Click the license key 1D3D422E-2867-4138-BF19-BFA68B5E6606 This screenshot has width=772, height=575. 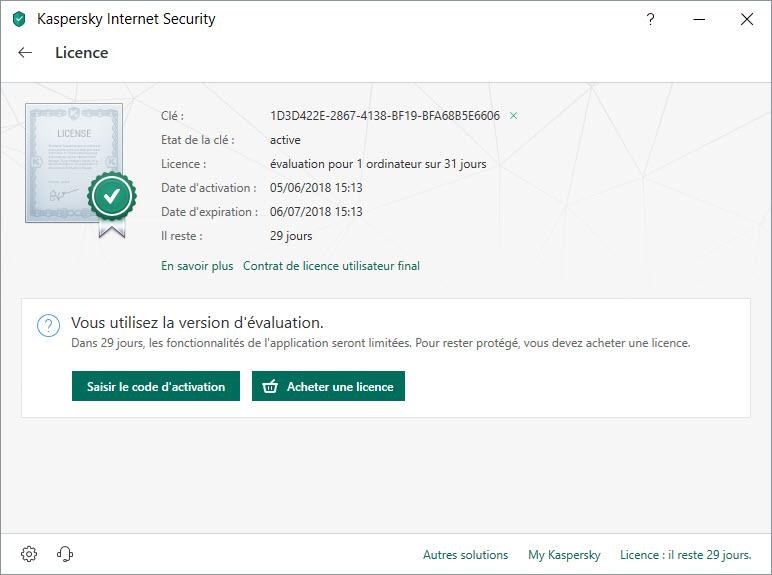[385, 116]
